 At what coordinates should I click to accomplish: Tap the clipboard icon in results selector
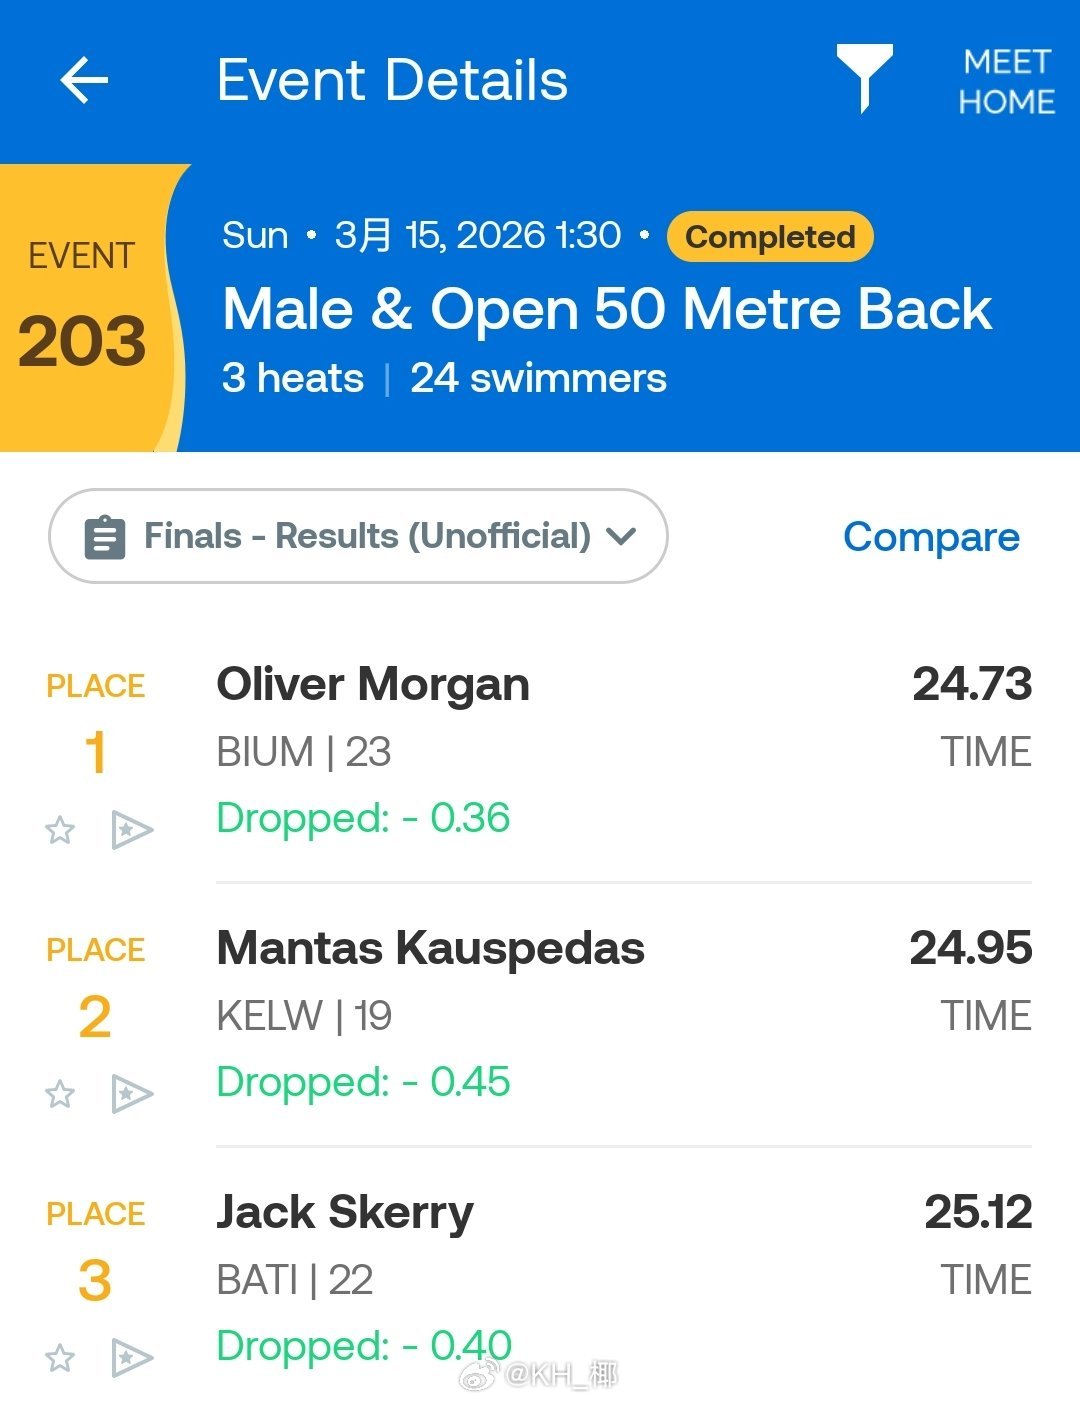tap(105, 537)
